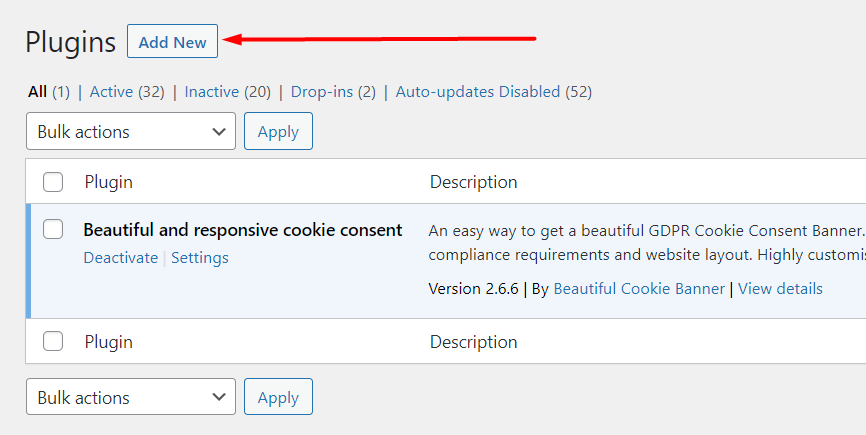The width and height of the screenshot is (866, 435).
Task: Open the bottom Bulk actions dropdown
Action: 131,397
